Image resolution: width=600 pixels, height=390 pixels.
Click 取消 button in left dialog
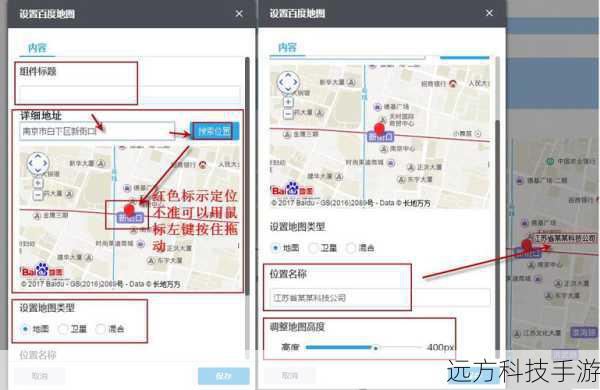(x=40, y=376)
